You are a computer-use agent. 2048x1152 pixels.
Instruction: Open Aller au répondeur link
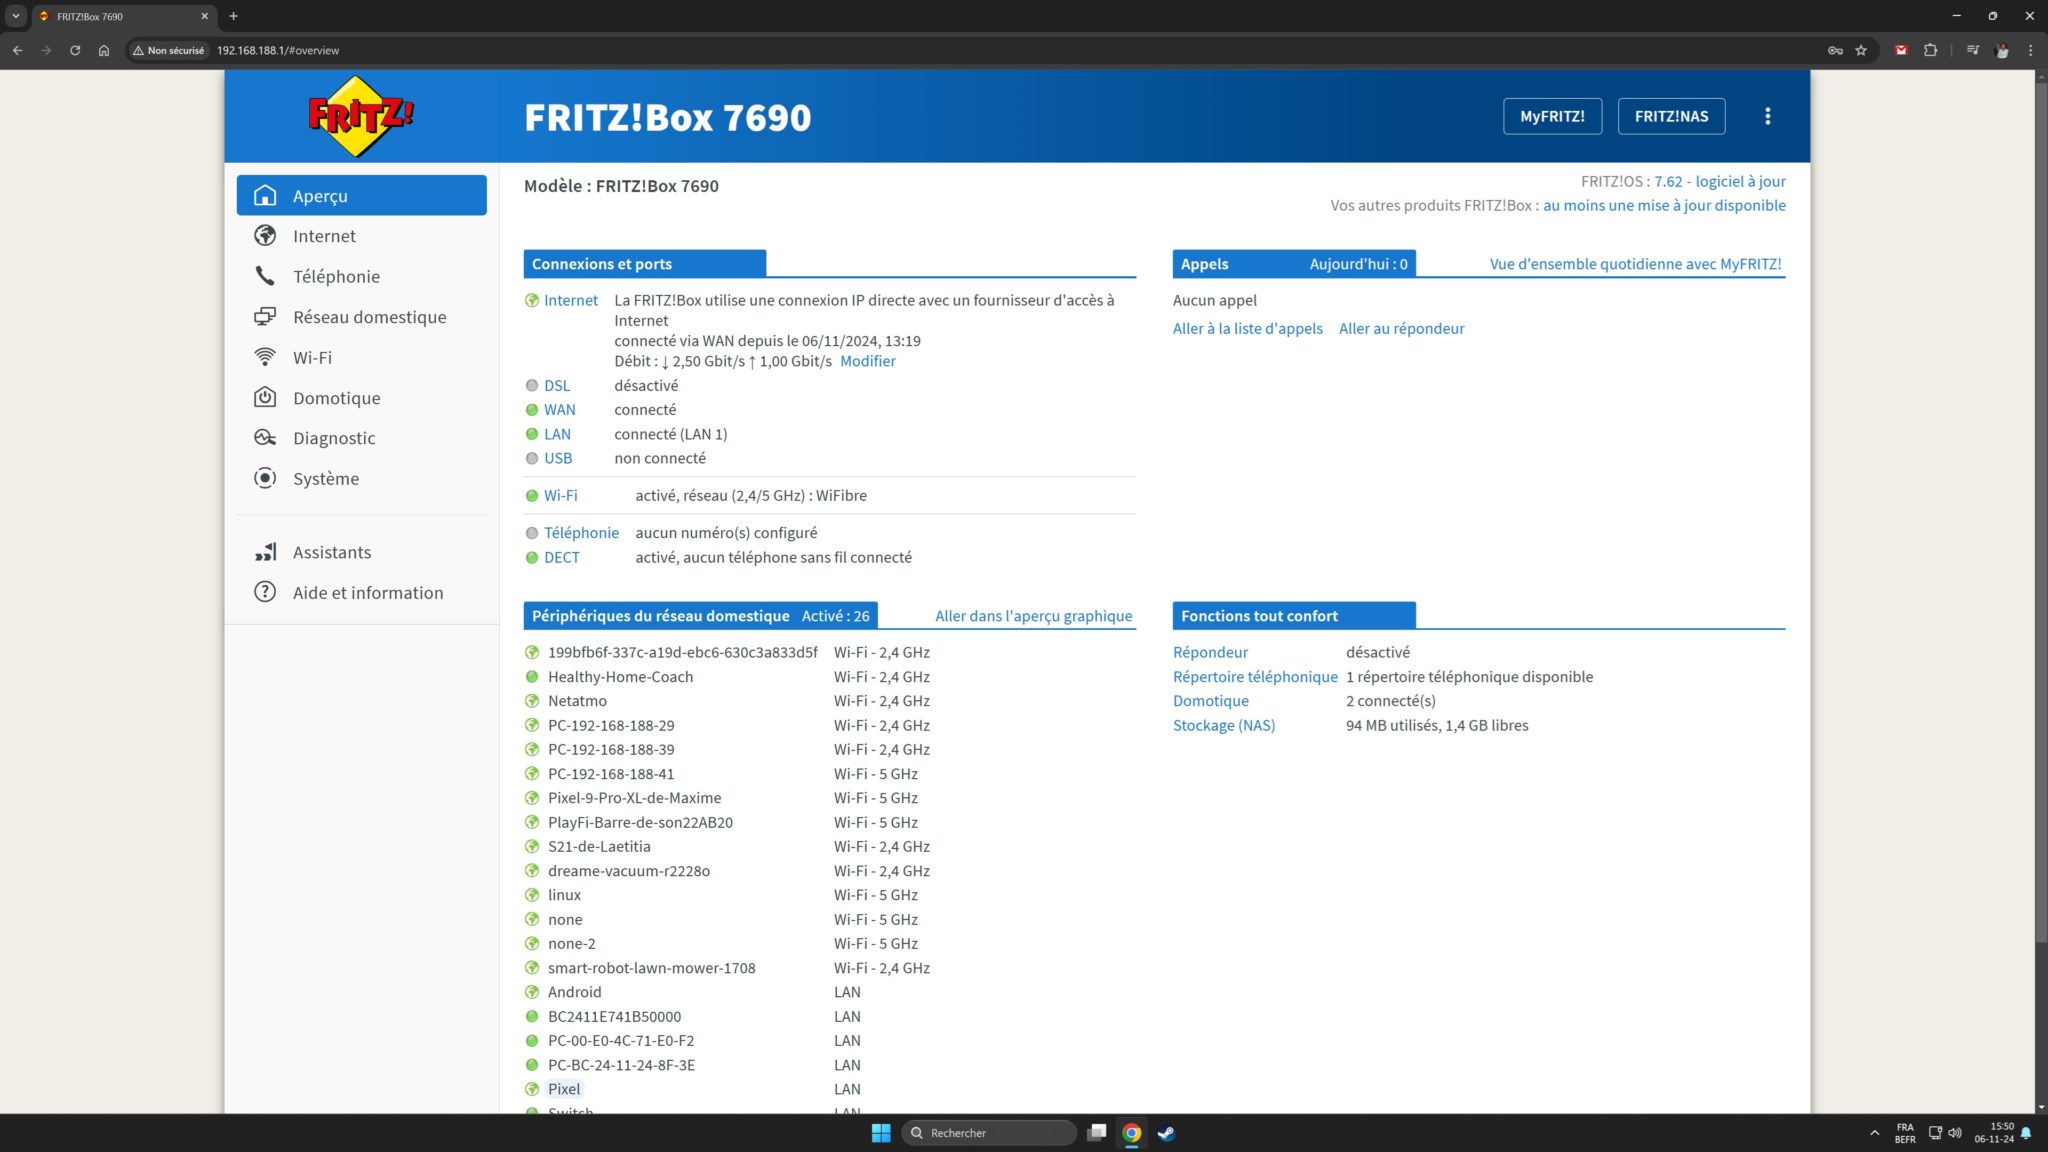click(1401, 328)
